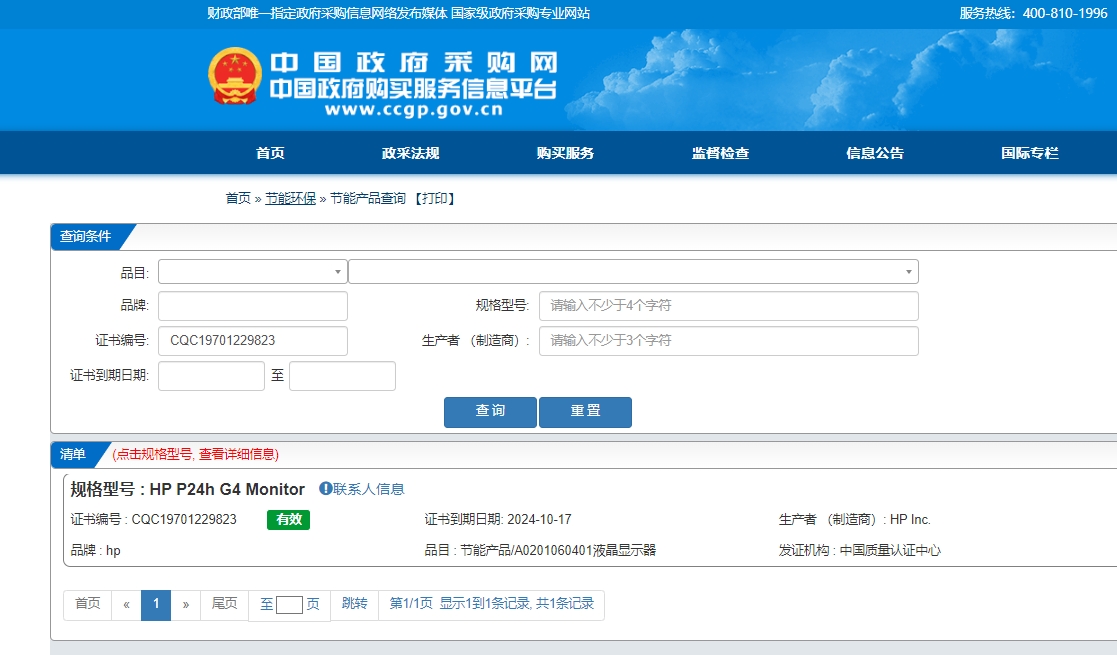1117x655 pixels.
Task: Focus the page number jump input
Action: [289, 605]
